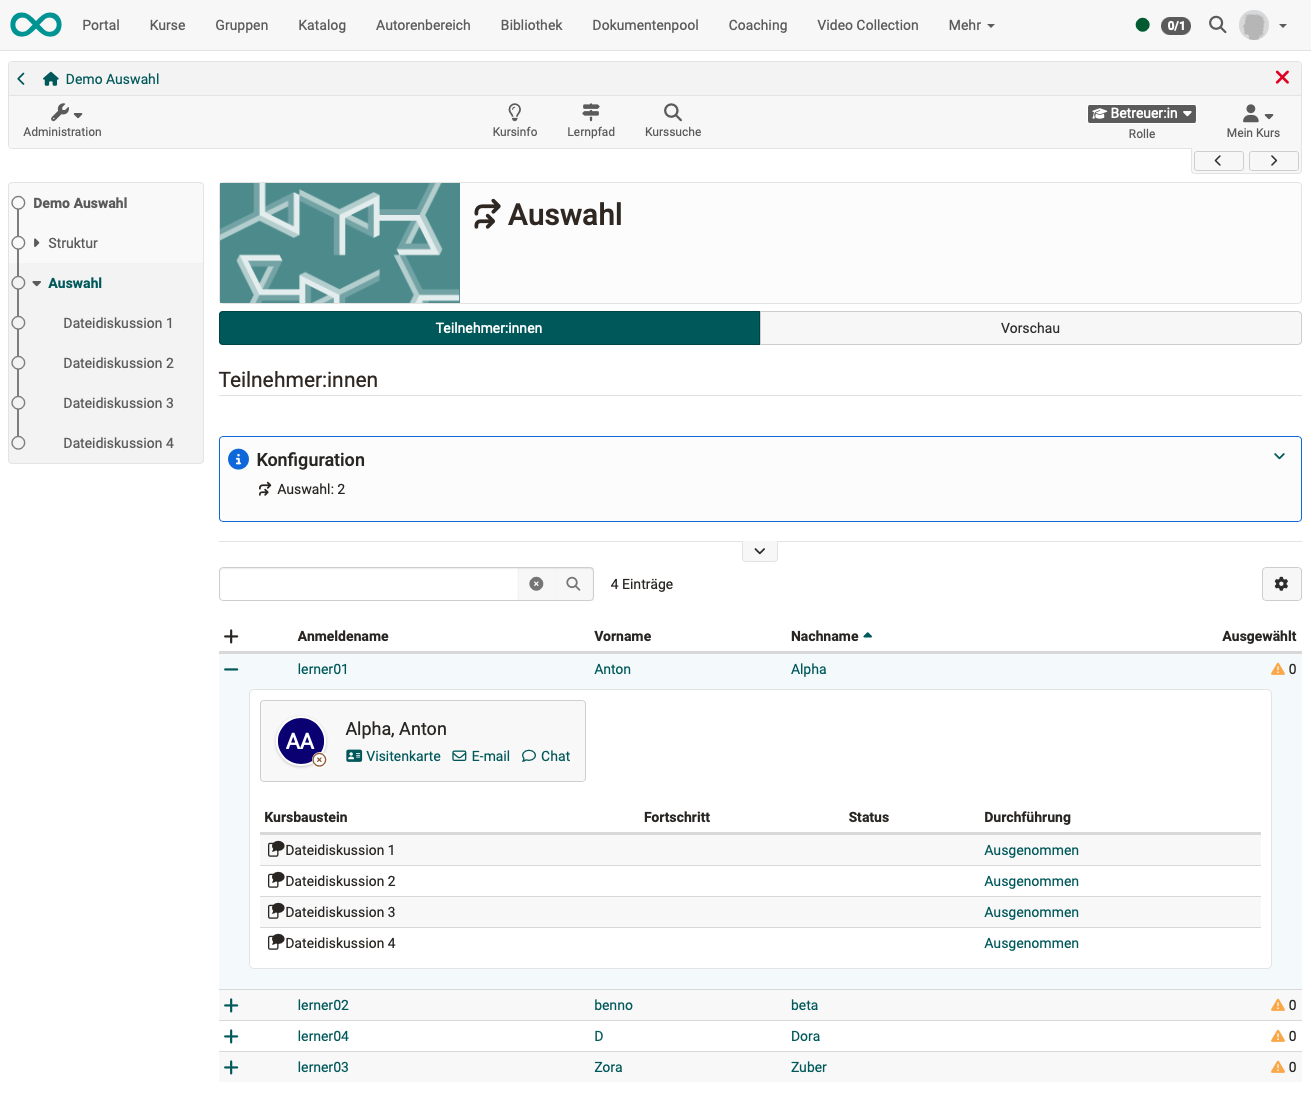Expand the lerner02 row details
Image resolution: width=1311 pixels, height=1108 pixels.
231,1005
